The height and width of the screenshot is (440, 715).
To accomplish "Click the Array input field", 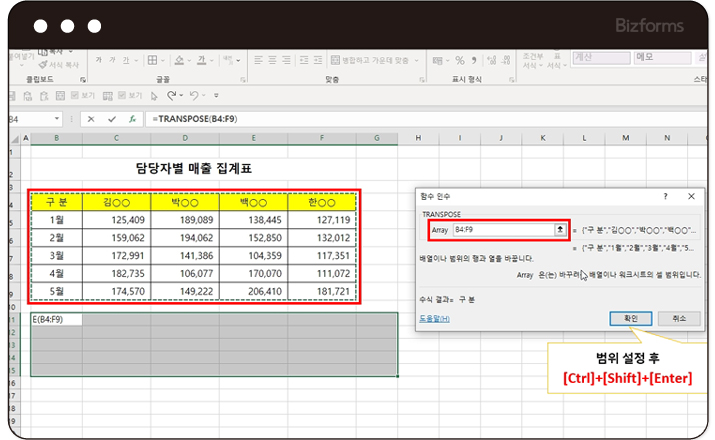I will click(x=500, y=230).
